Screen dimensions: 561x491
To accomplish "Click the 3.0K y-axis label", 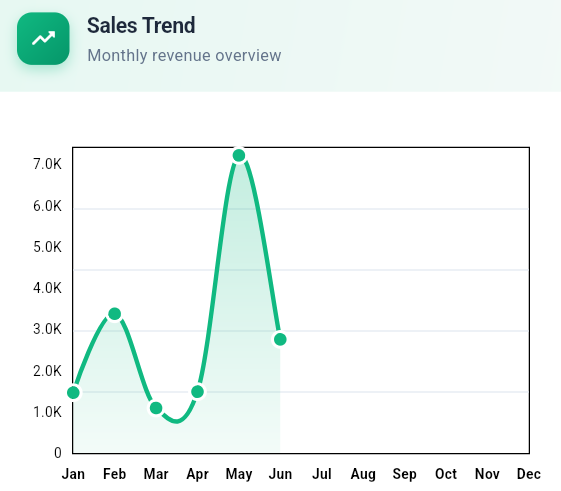I will [47, 329].
